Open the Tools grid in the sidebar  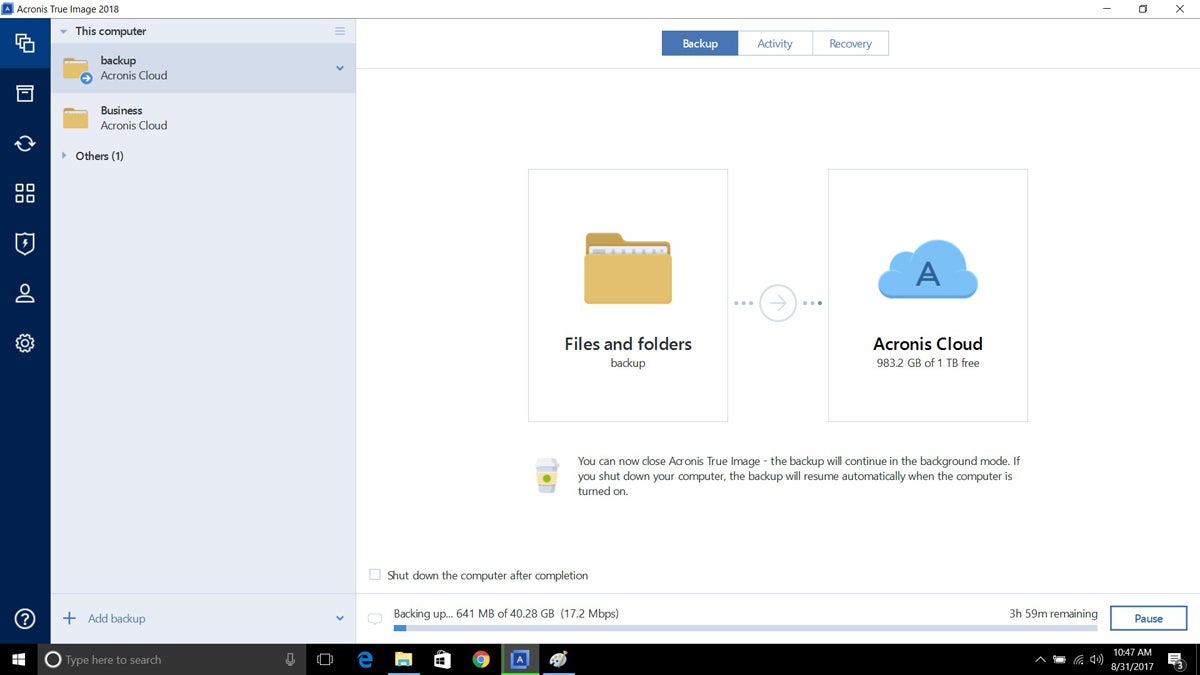point(25,193)
